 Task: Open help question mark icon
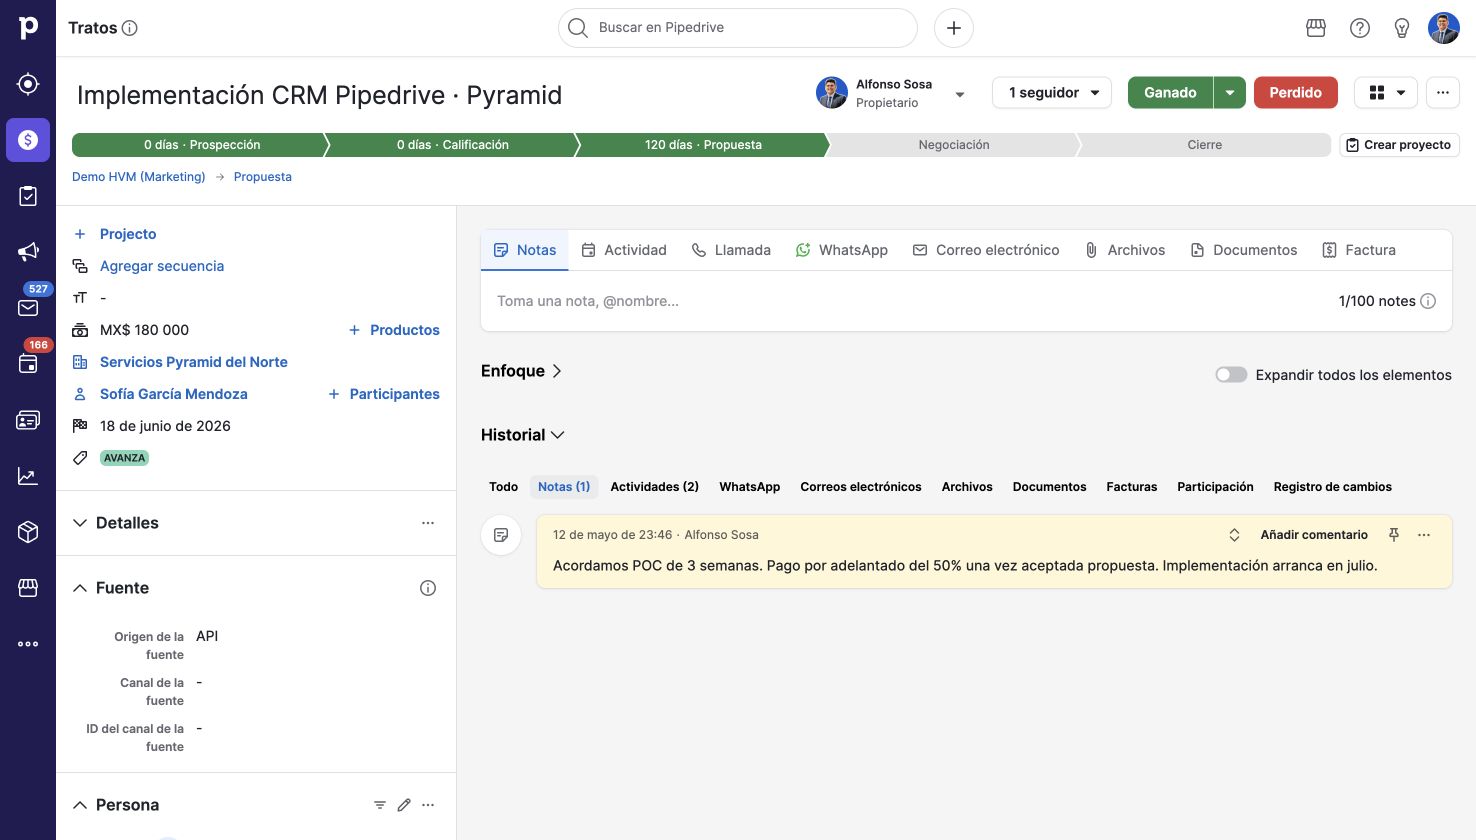1360,28
